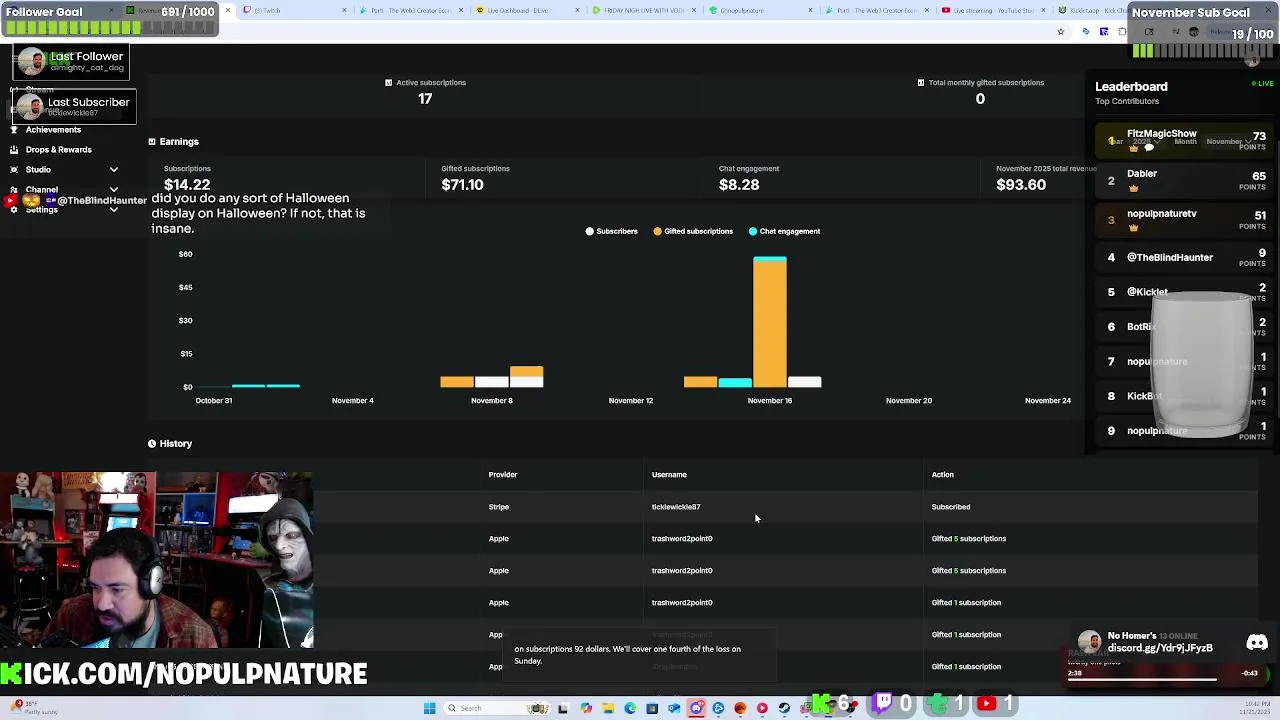The height and width of the screenshot is (720, 1280).
Task: Switch to the FRIDAY NIGH LIVE tab
Action: pyautogui.click(x=645, y=10)
